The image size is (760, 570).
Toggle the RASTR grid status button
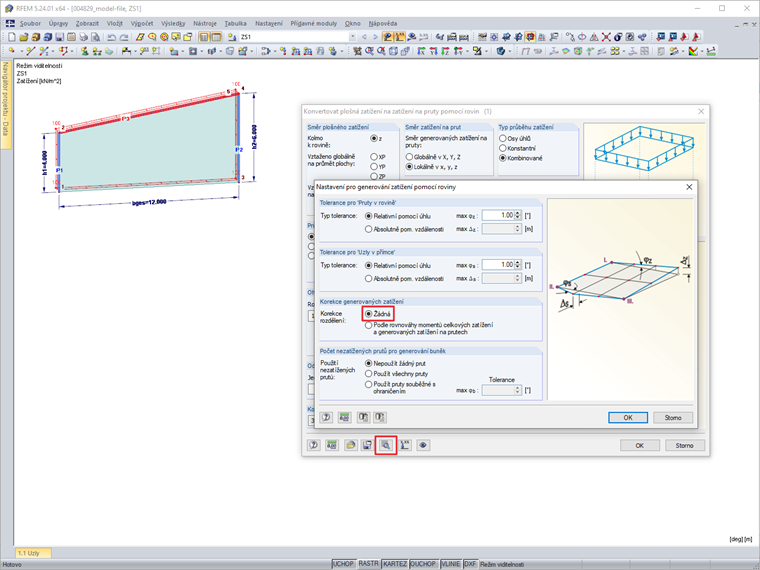click(368, 564)
